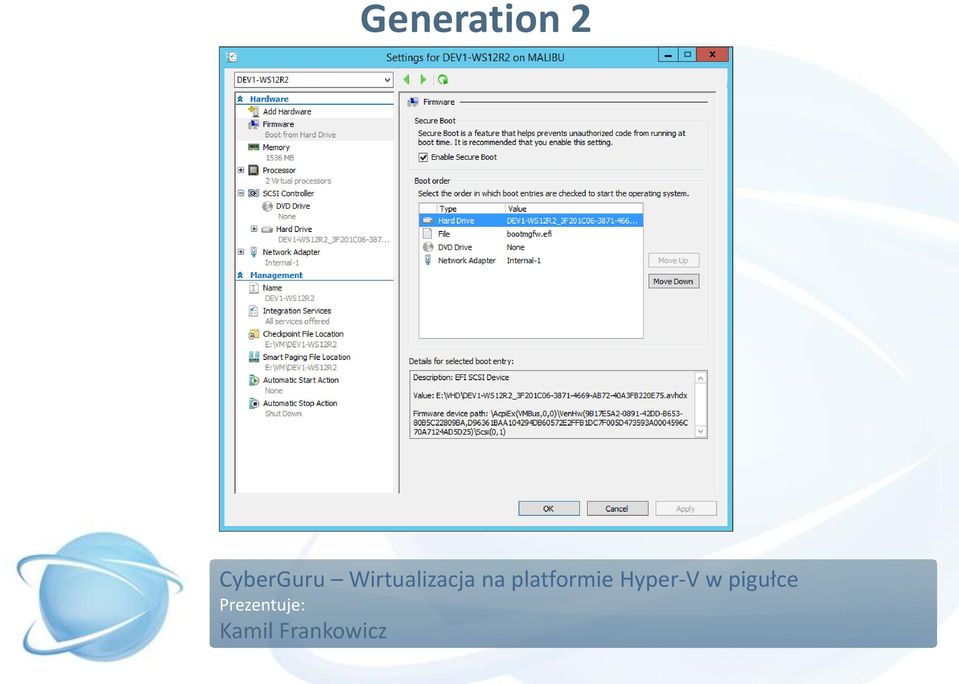
Task: Collapse the SCSI Controller tree node
Action: pyautogui.click(x=241, y=193)
